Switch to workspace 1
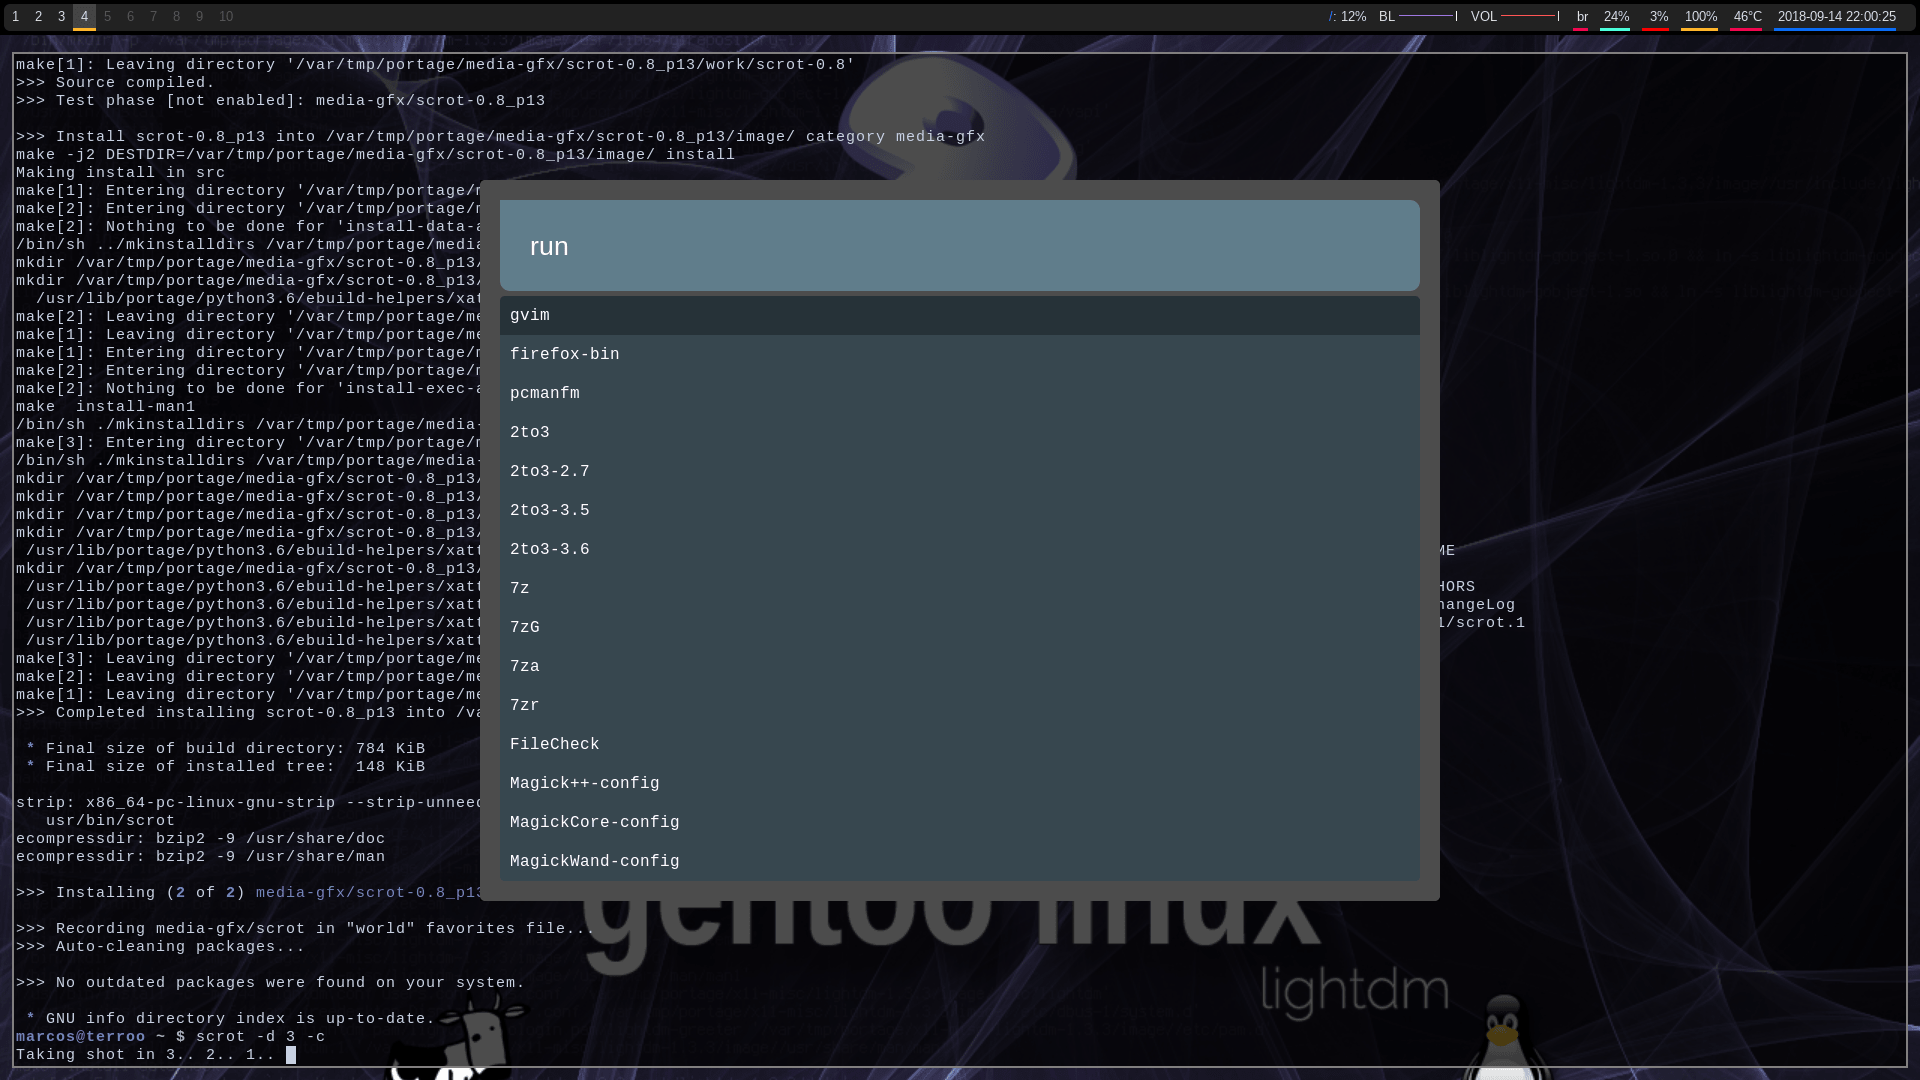 click(15, 16)
